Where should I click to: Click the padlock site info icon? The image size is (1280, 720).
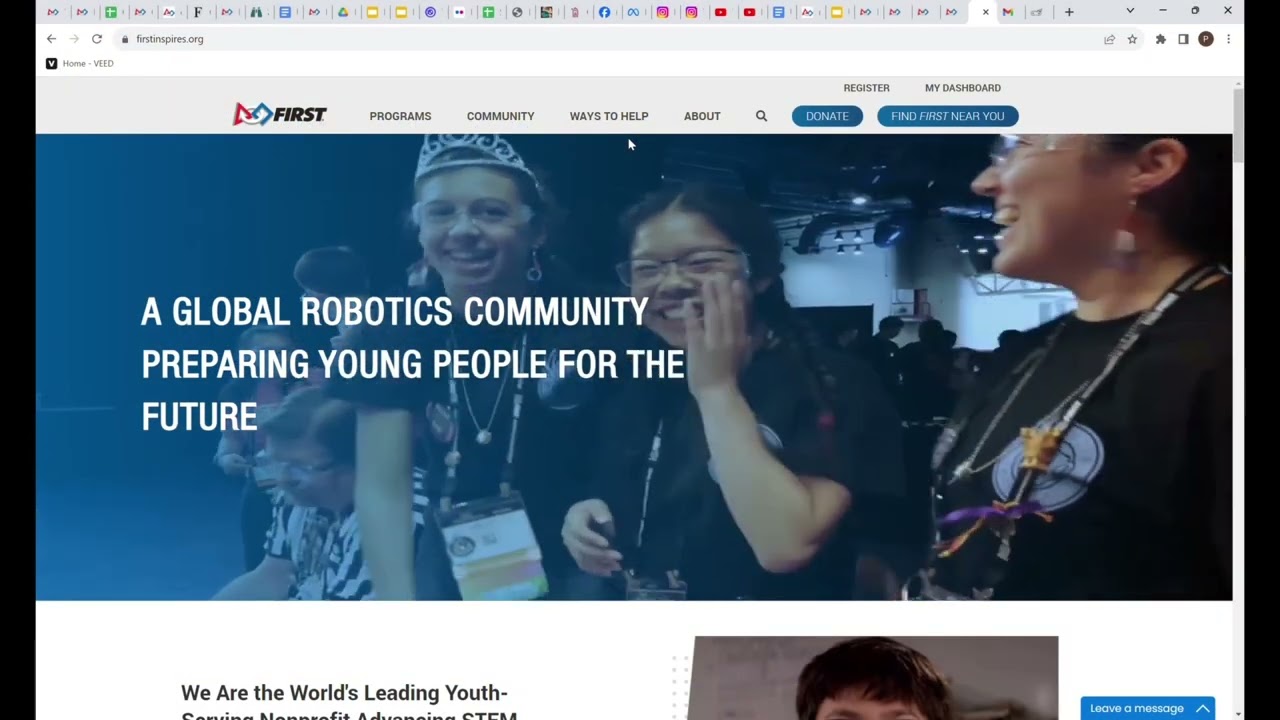(x=125, y=39)
